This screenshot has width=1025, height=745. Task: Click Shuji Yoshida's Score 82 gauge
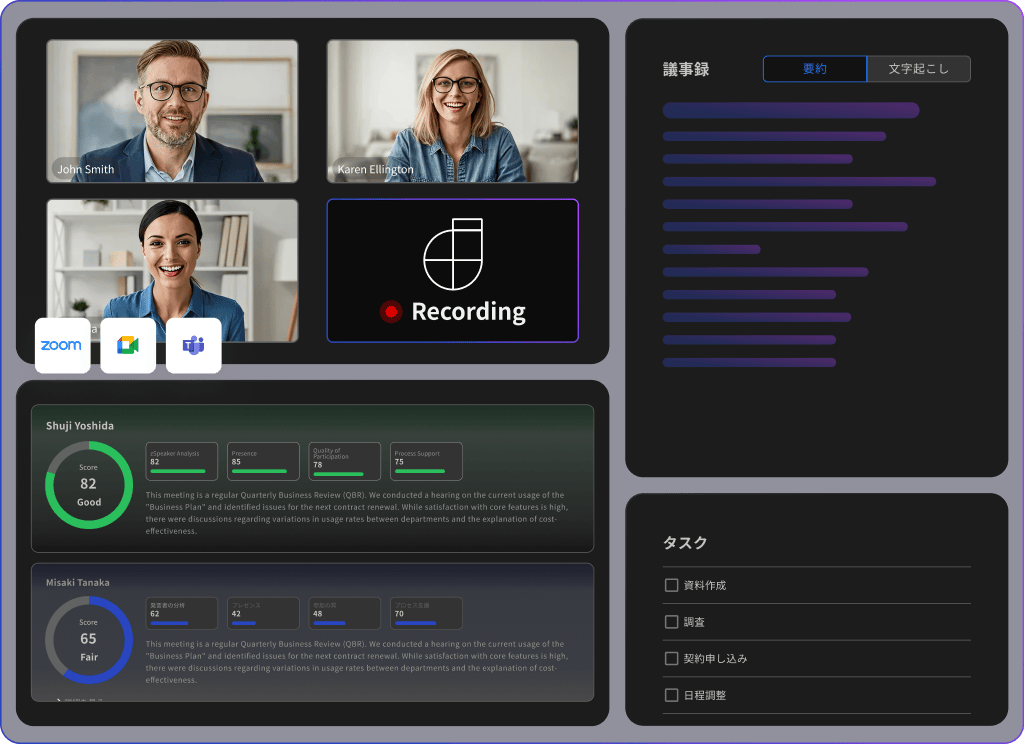pos(88,484)
